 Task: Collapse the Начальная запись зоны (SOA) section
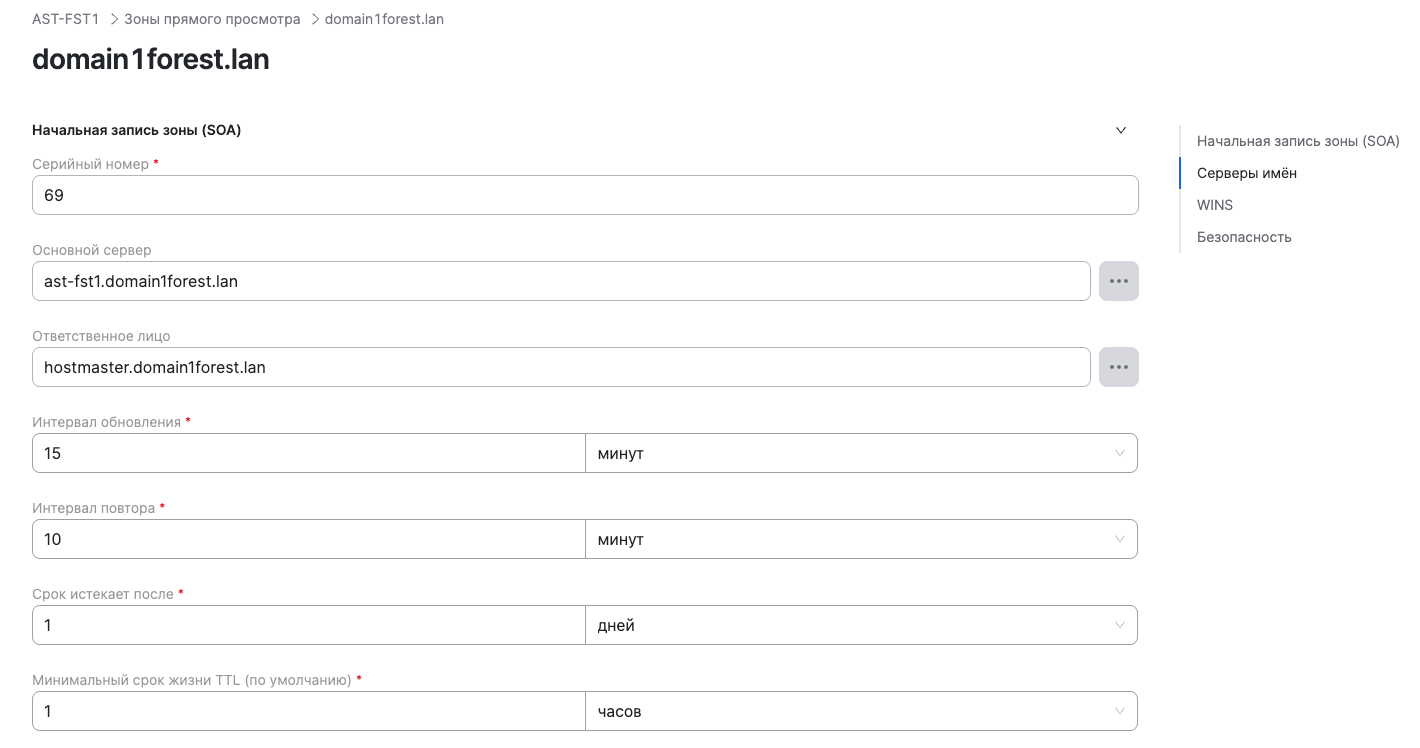click(1120, 130)
